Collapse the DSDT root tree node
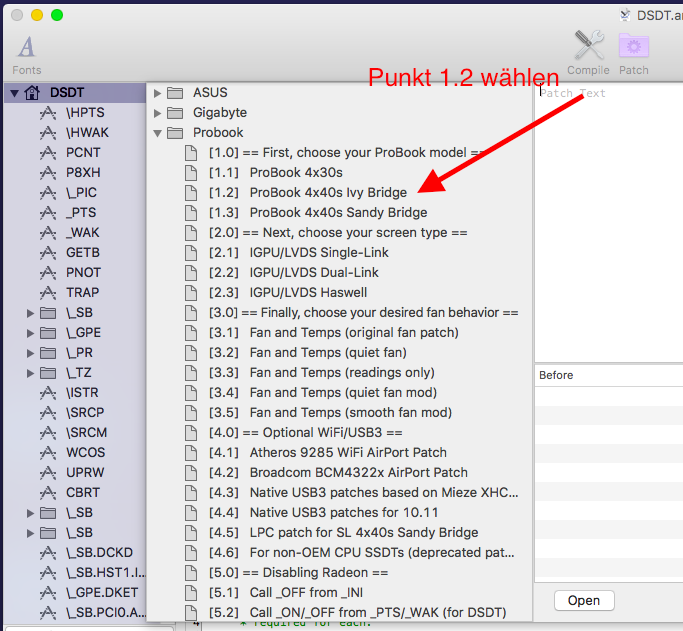The image size is (683, 631). tap(14, 93)
